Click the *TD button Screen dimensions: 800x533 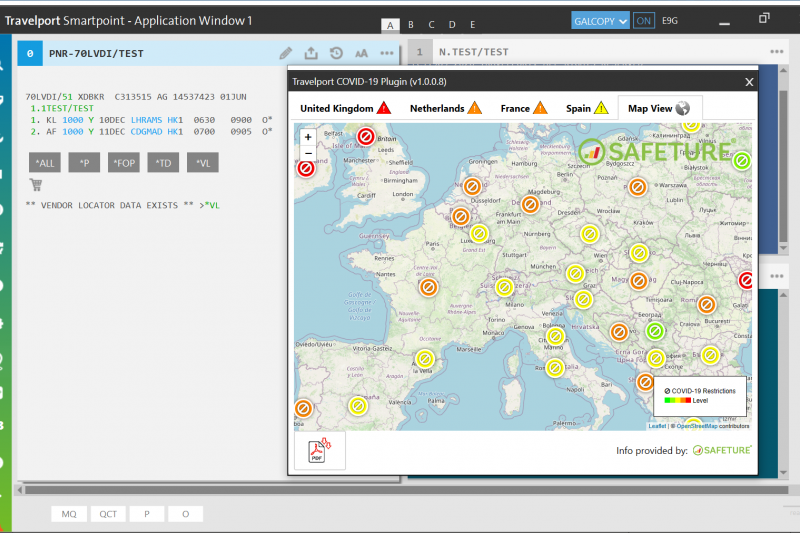click(x=163, y=163)
